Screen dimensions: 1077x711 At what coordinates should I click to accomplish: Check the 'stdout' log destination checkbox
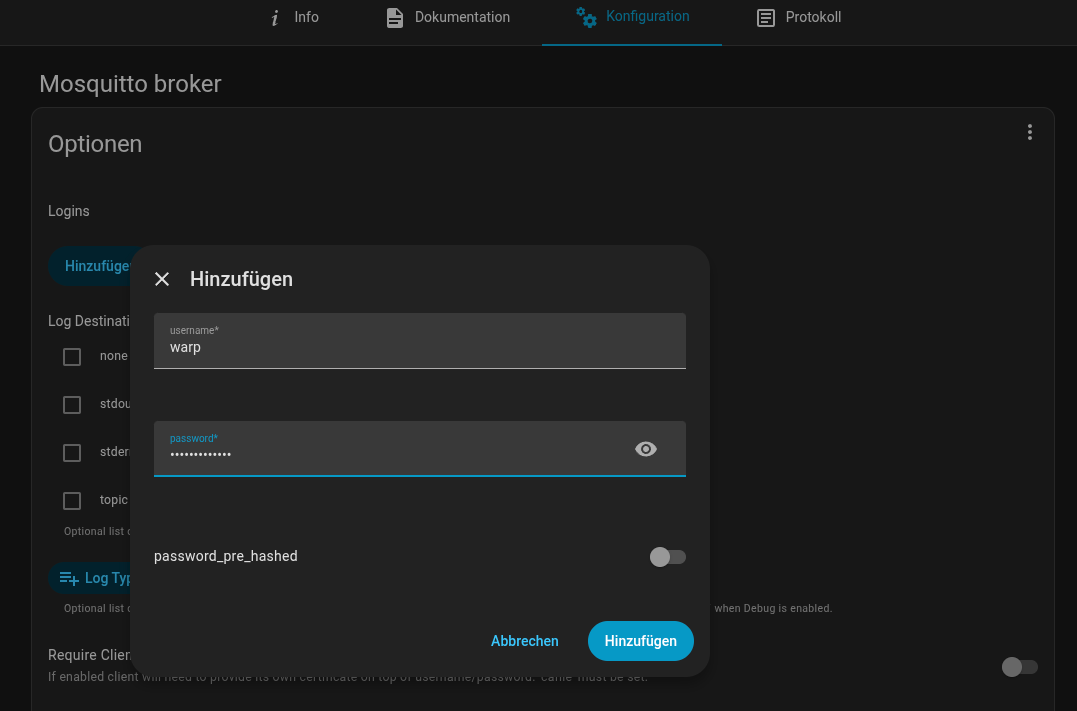(72, 405)
